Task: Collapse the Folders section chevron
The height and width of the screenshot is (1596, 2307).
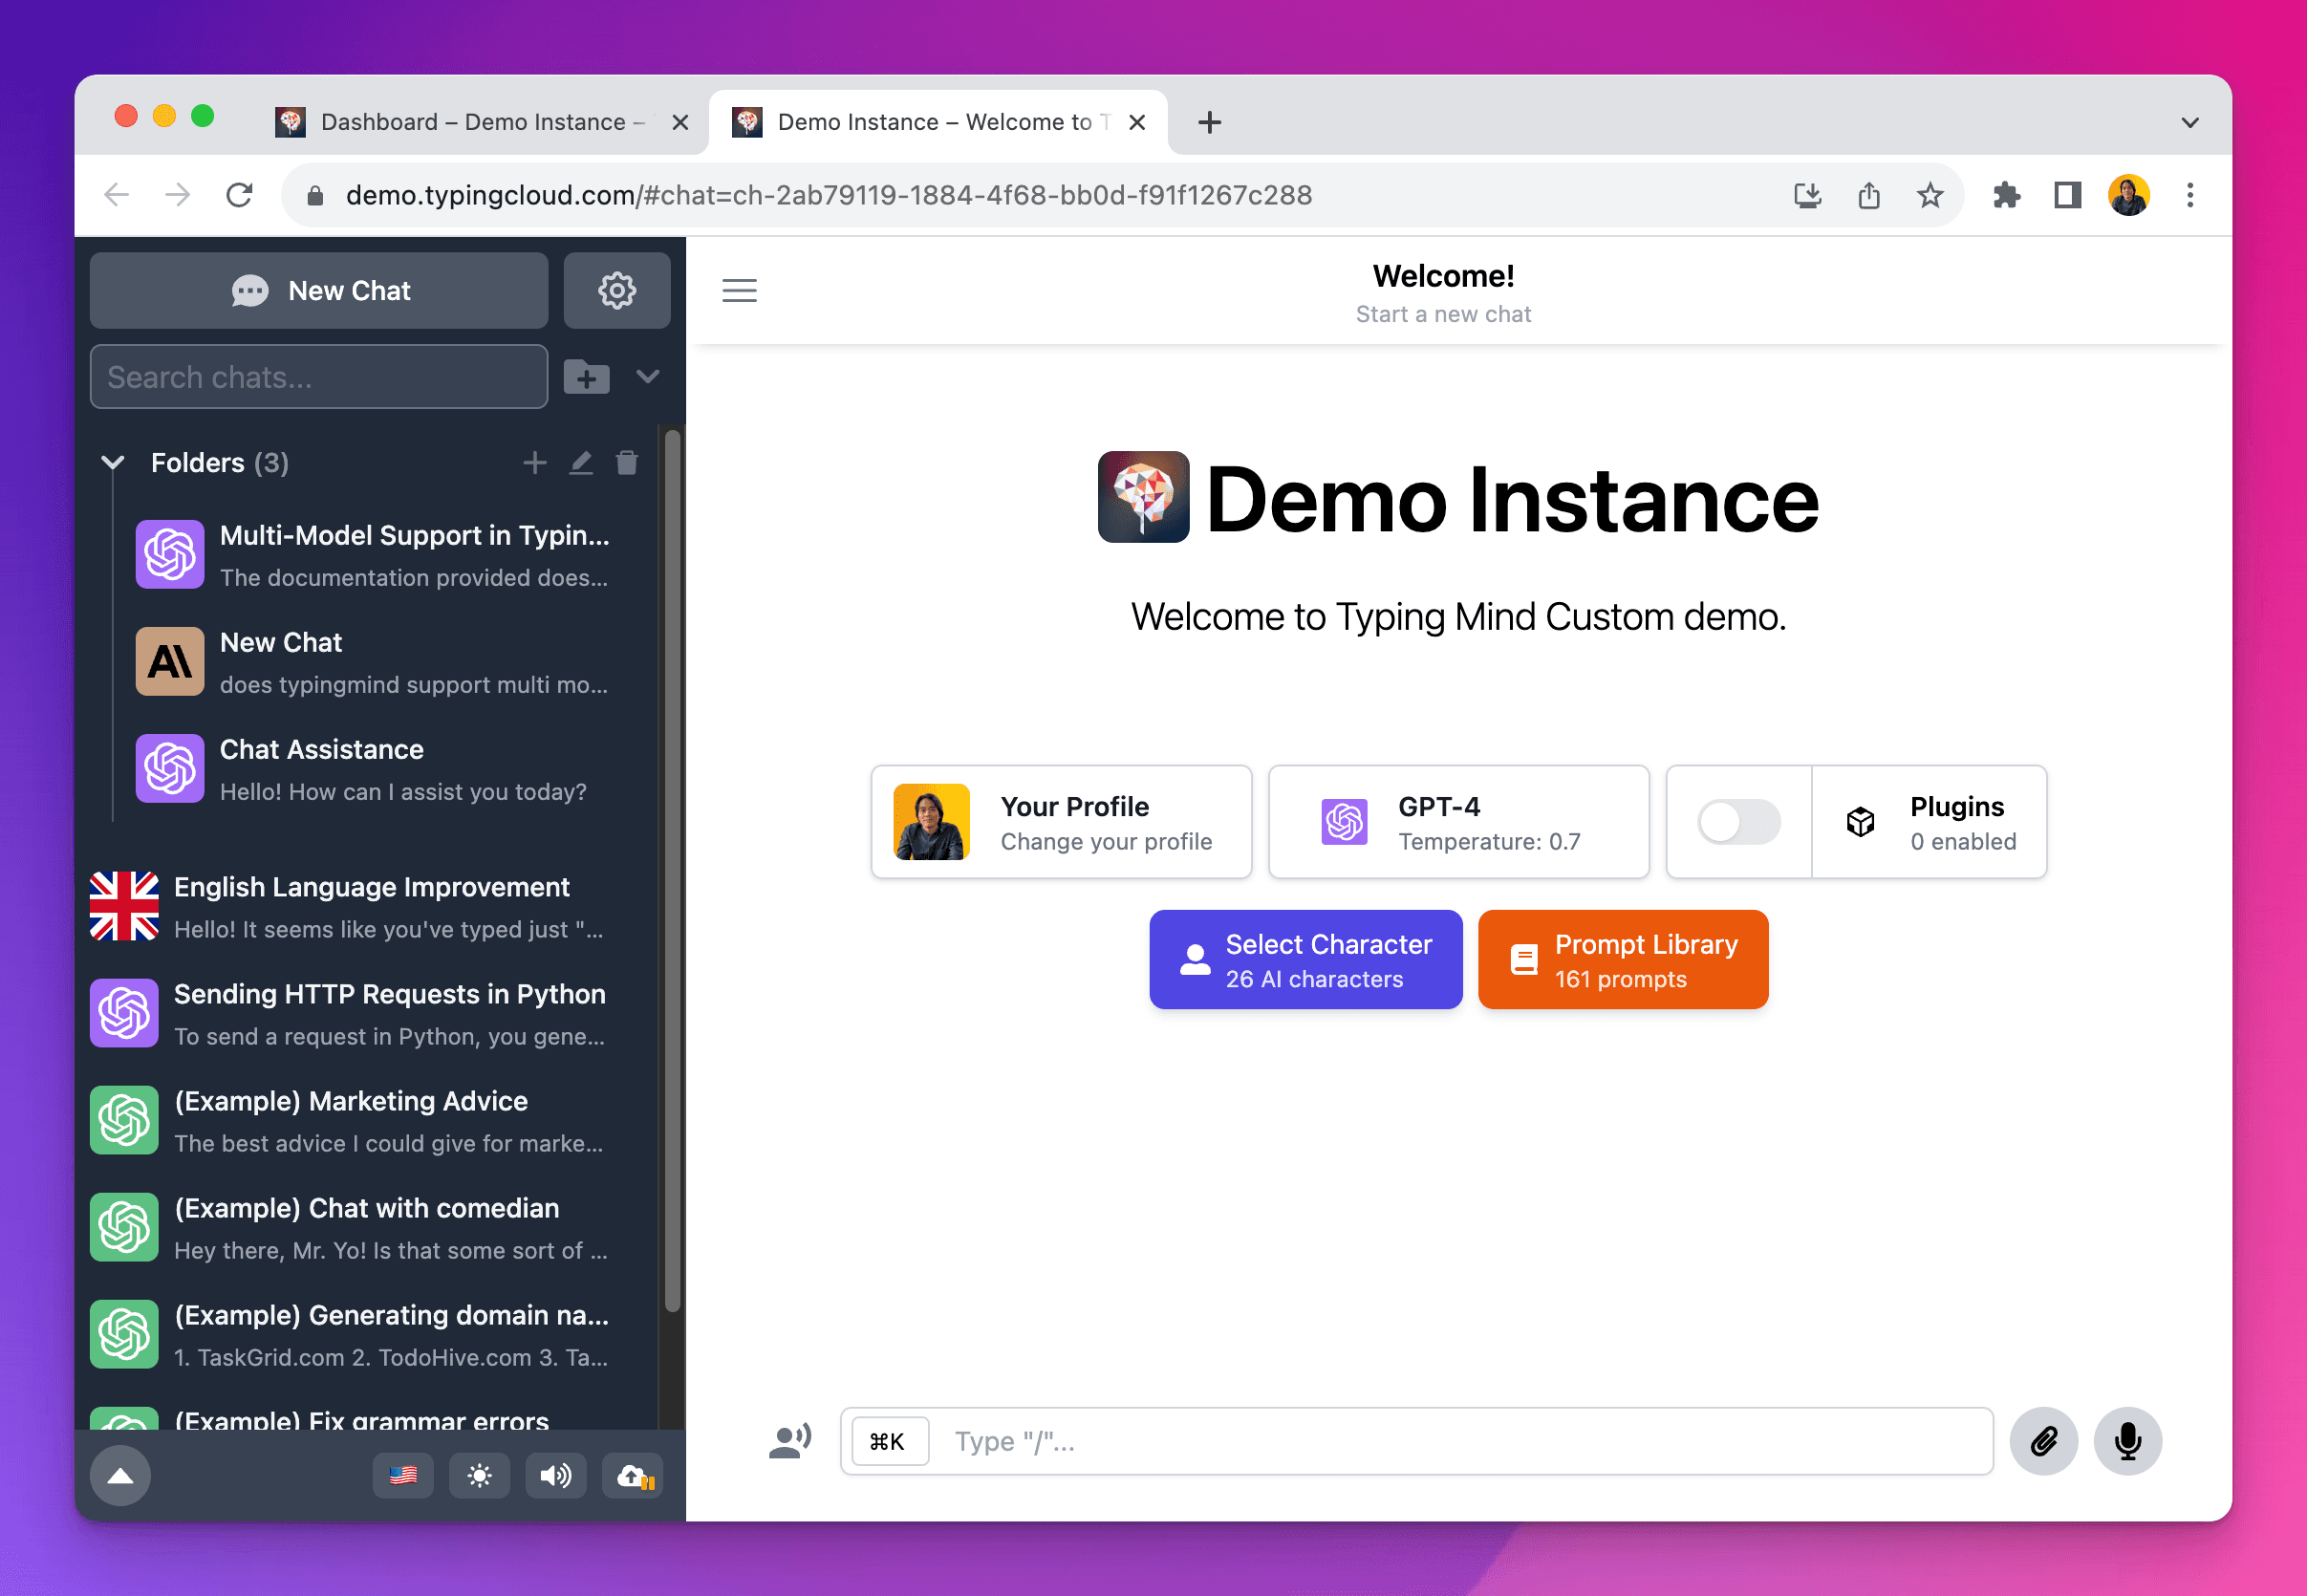Action: [x=113, y=462]
